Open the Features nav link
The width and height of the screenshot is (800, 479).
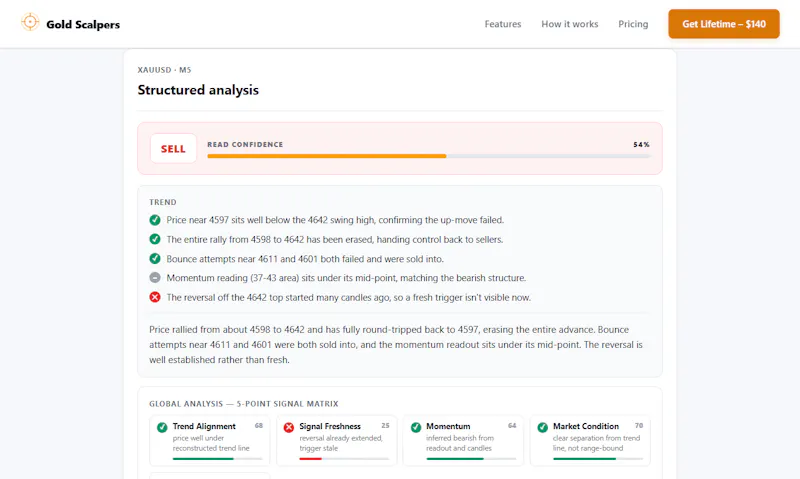503,24
